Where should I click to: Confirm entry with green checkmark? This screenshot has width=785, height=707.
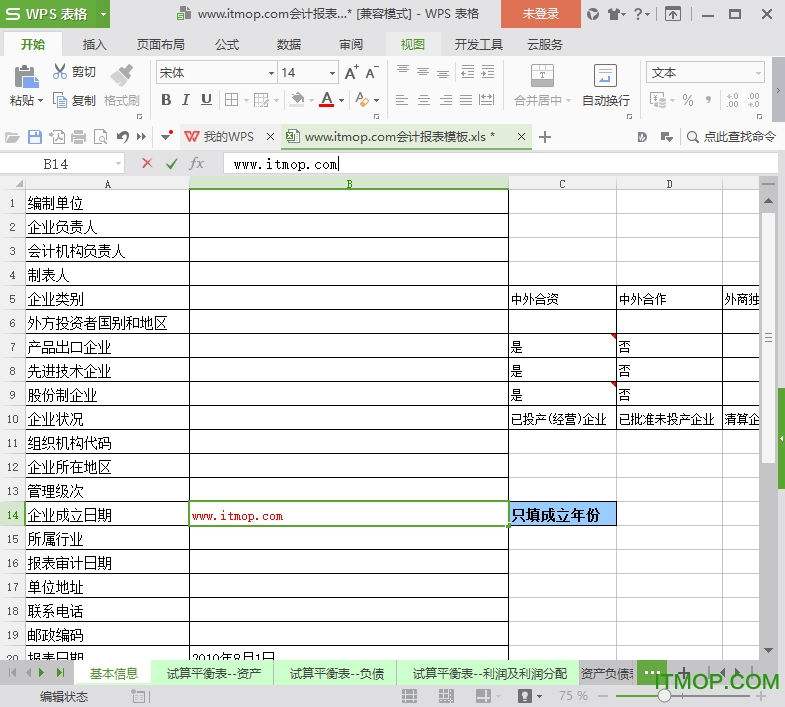tap(172, 164)
